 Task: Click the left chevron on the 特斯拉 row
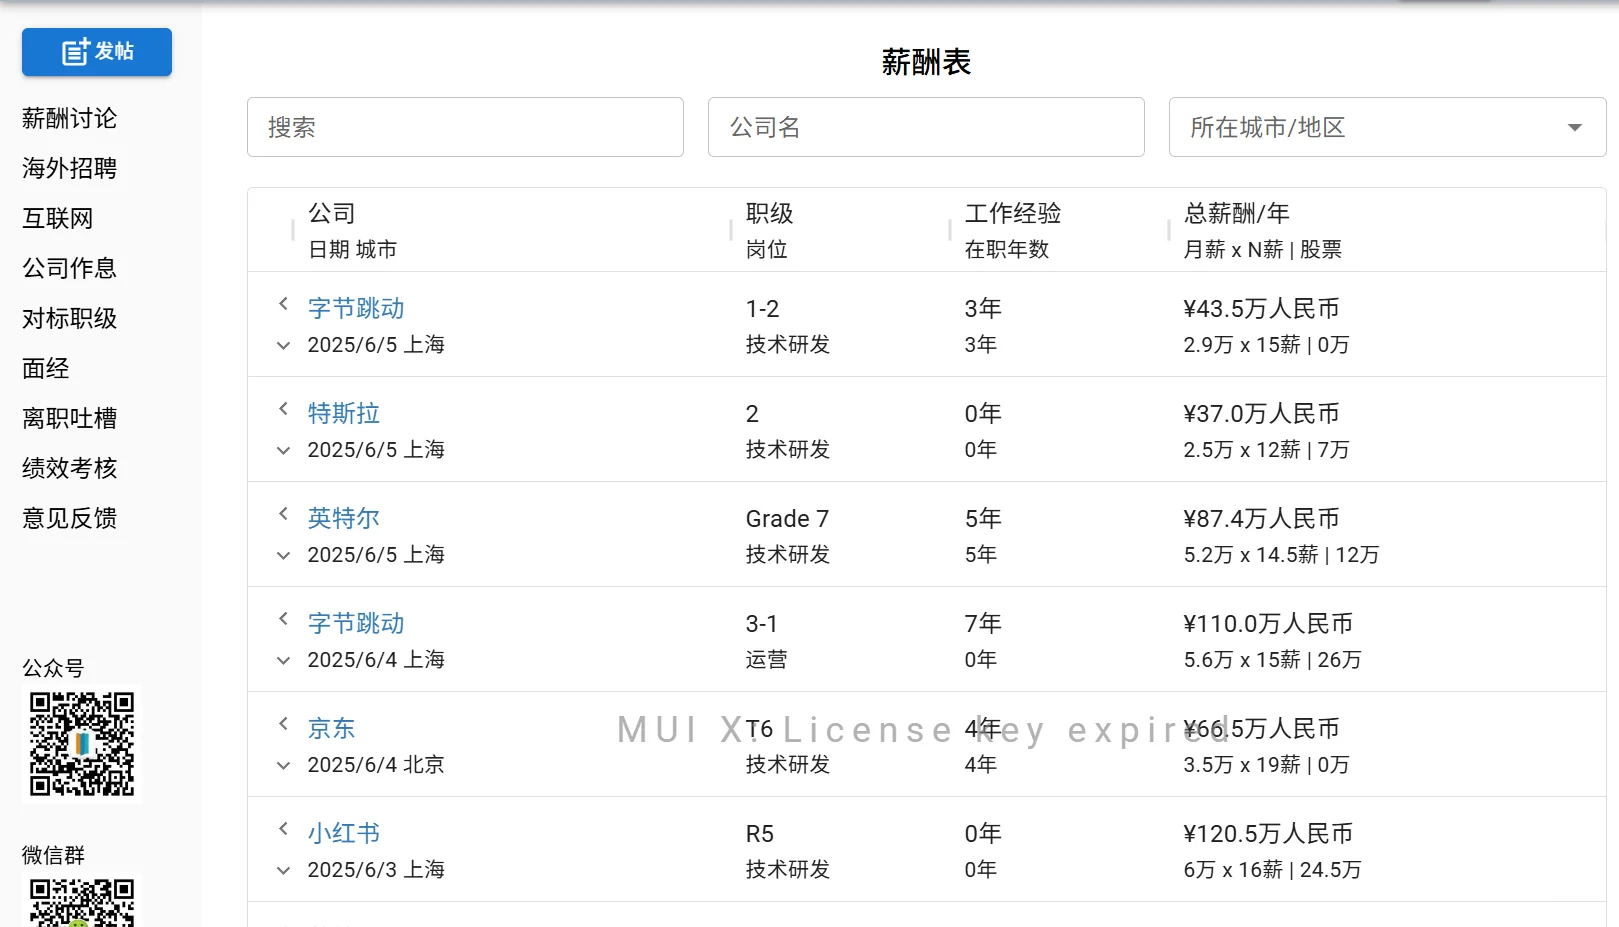click(x=283, y=409)
